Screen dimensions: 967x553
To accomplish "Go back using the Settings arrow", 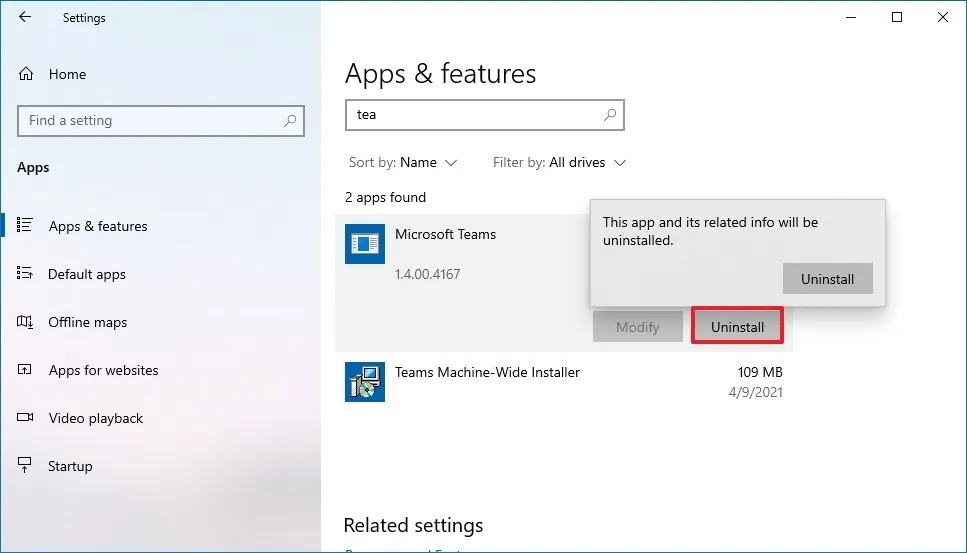I will coord(25,17).
